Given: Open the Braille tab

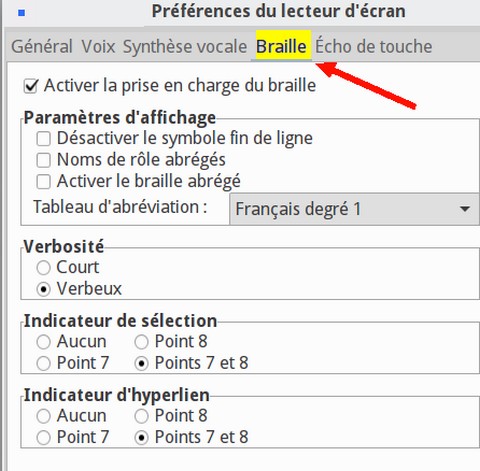Looking at the screenshot, I should click(x=281, y=46).
